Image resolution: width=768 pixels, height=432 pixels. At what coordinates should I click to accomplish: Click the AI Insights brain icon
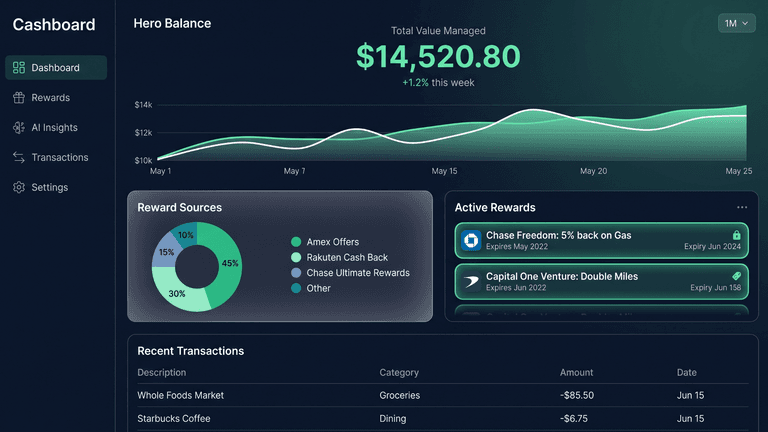[x=19, y=127]
